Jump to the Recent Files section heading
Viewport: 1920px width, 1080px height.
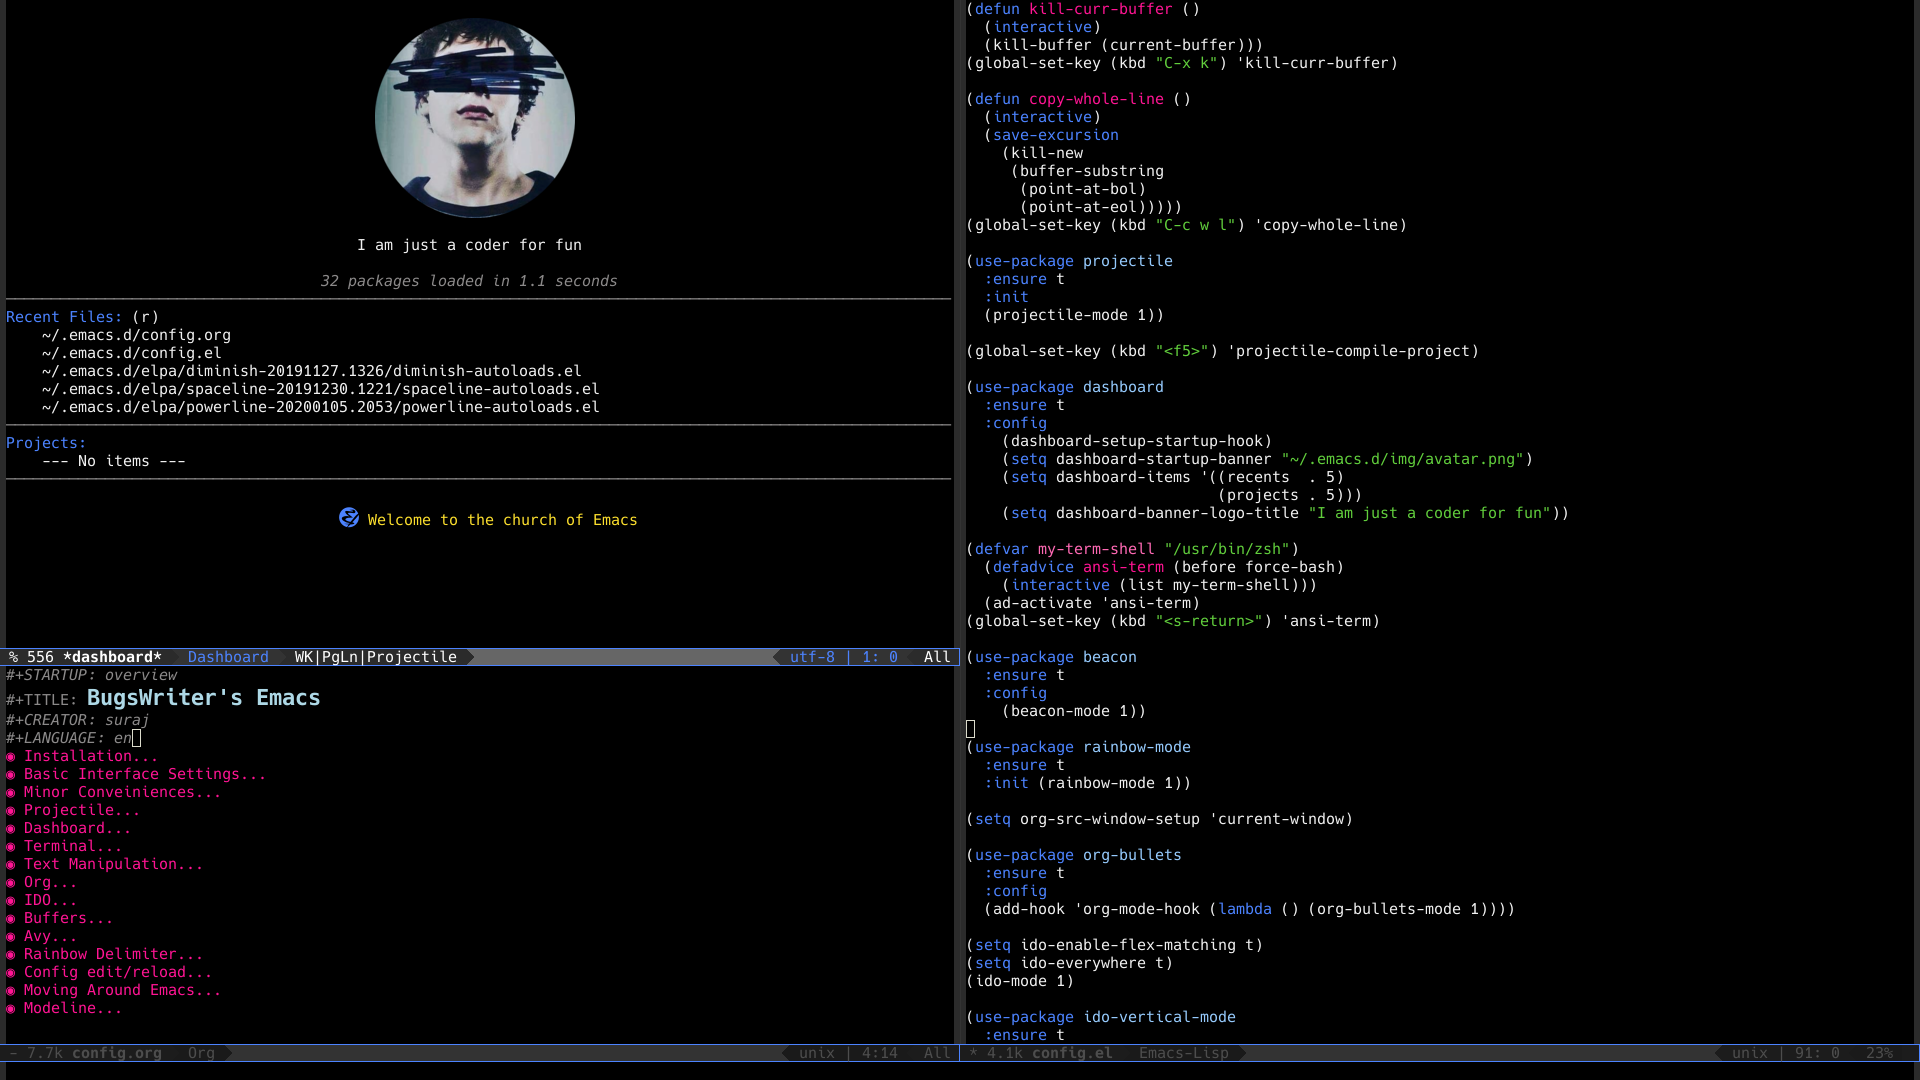tap(64, 317)
